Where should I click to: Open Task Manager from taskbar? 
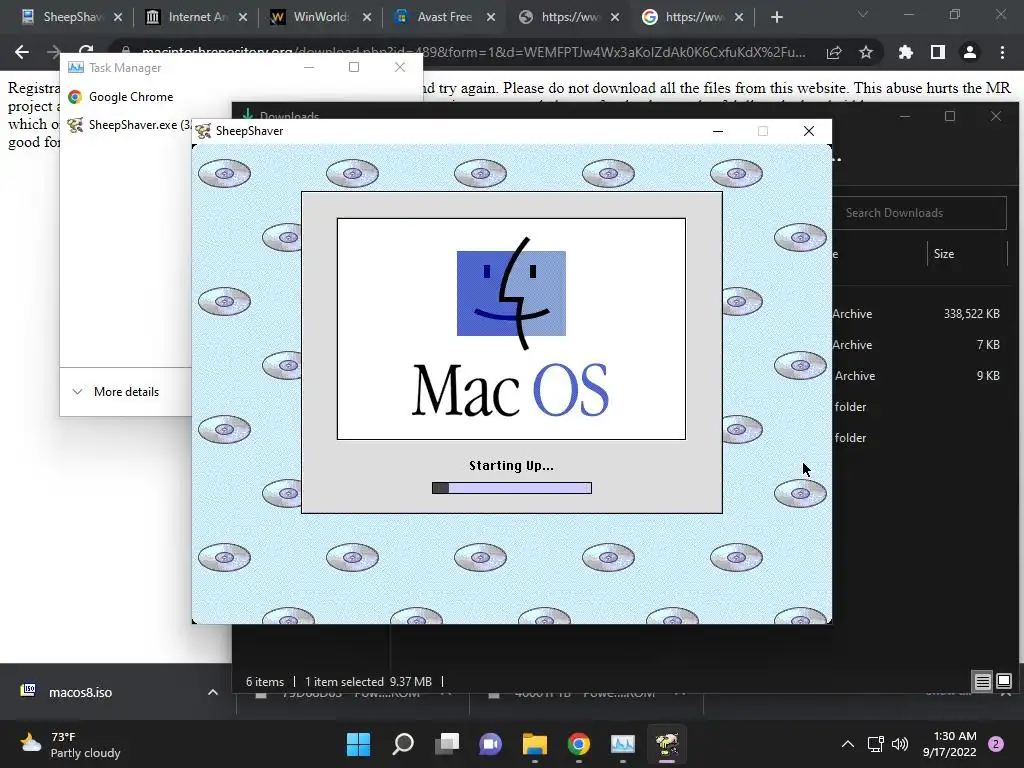(622, 744)
